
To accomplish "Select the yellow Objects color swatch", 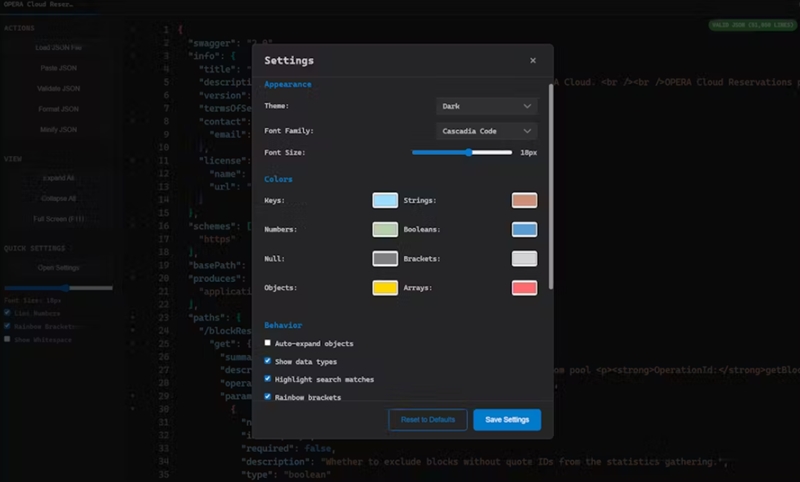I will [x=385, y=288].
